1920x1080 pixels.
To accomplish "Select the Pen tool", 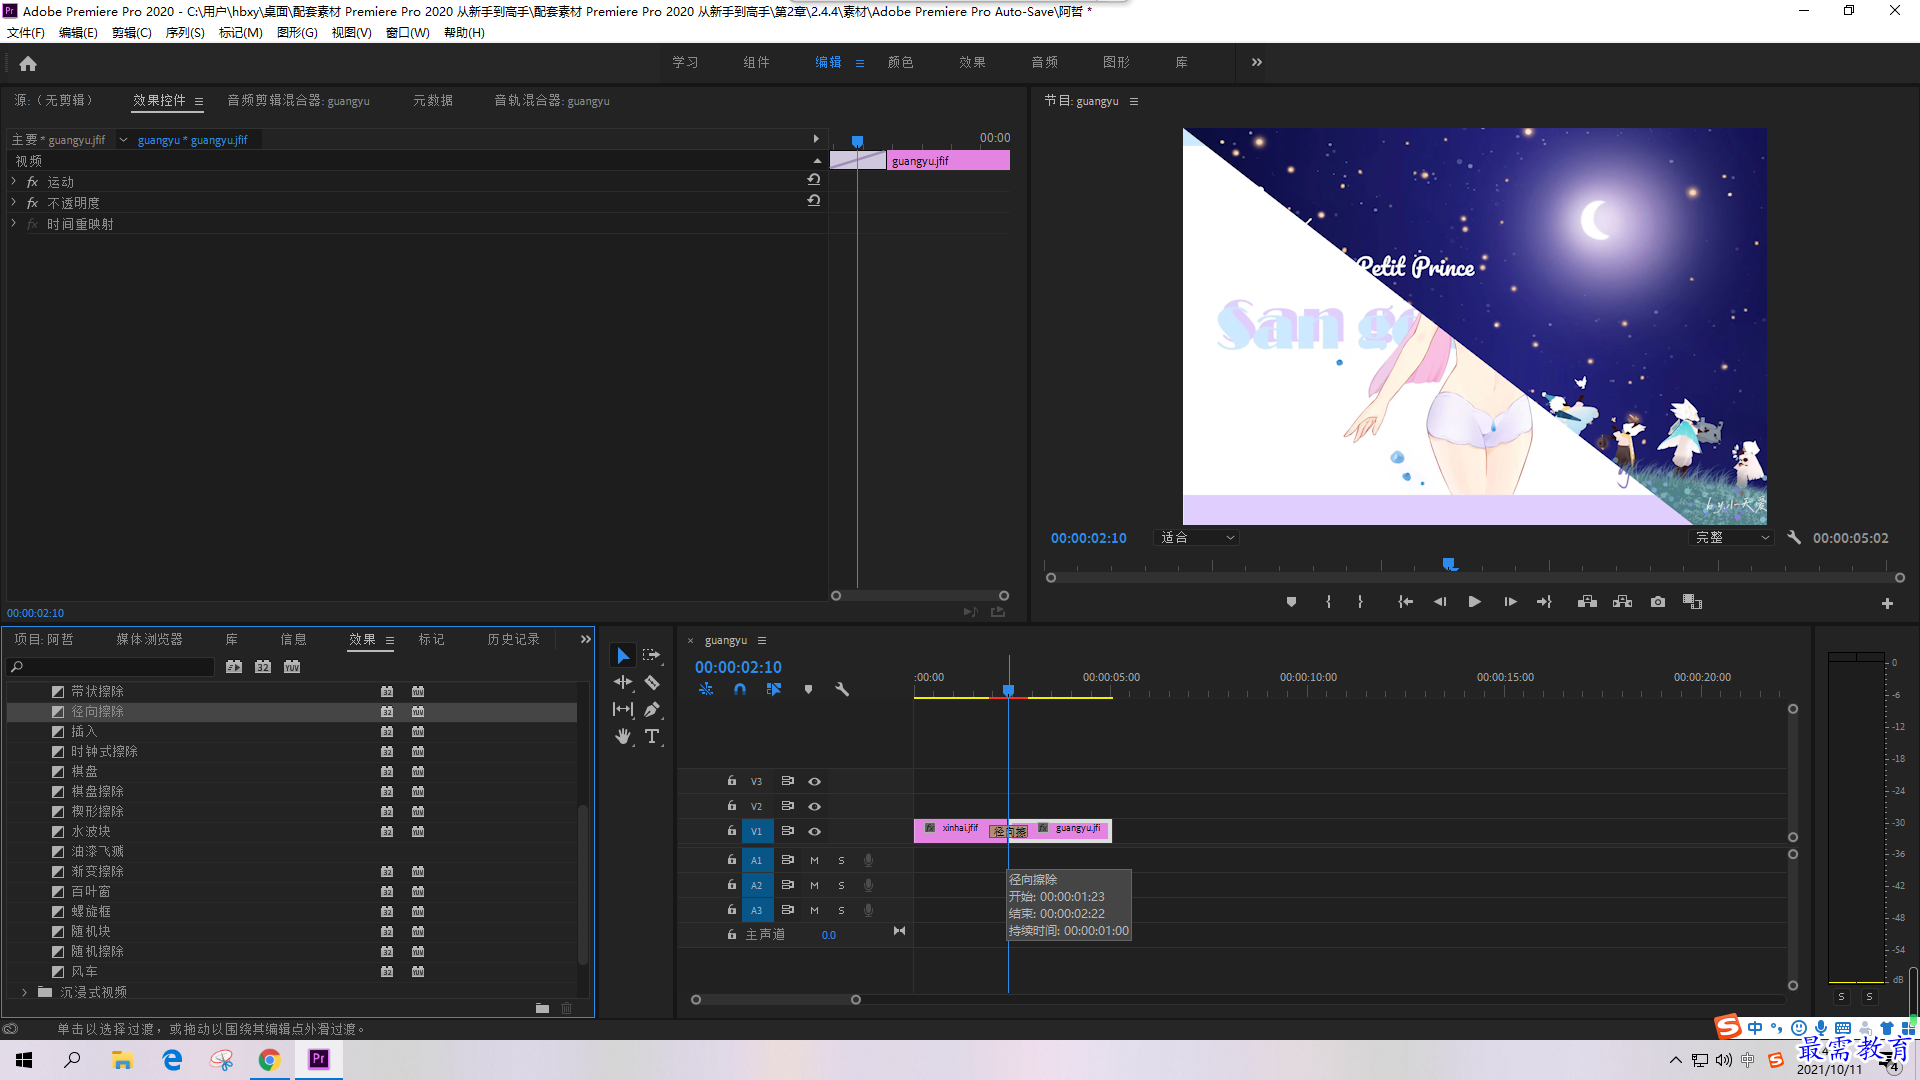I will (x=652, y=709).
